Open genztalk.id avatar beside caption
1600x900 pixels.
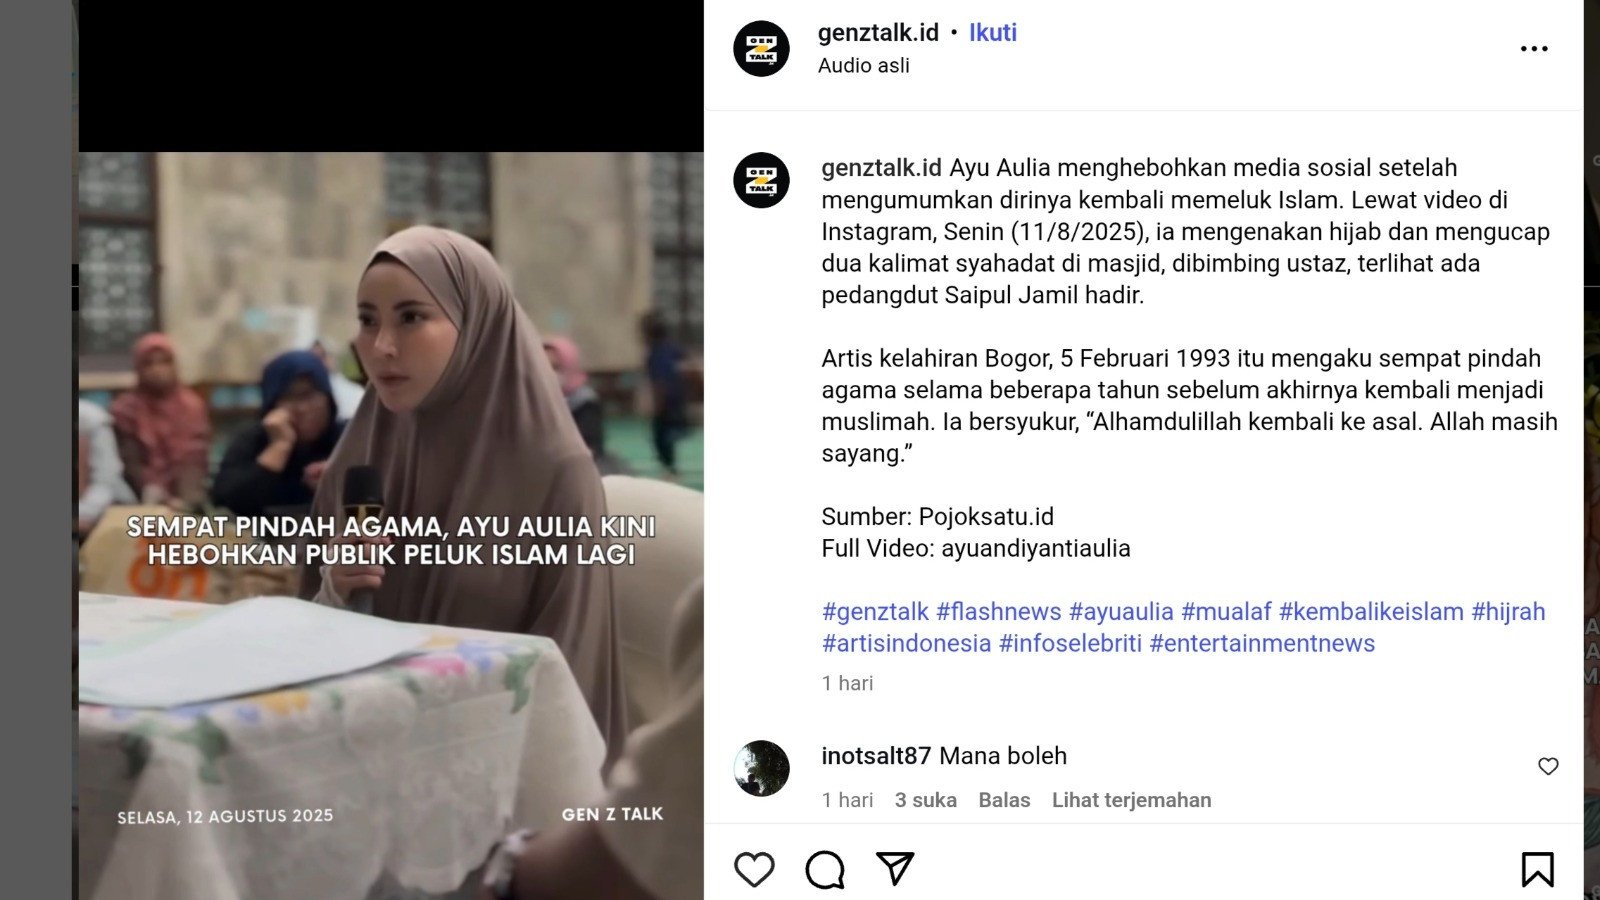pyautogui.click(x=761, y=180)
